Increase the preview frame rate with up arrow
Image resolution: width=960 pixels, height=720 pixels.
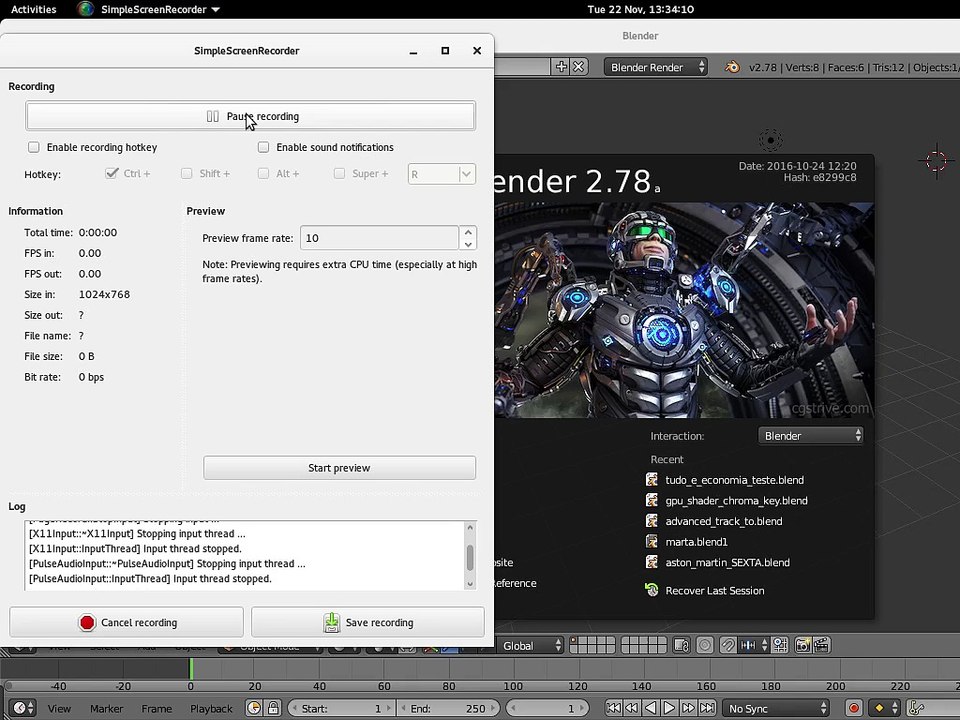pos(468,232)
